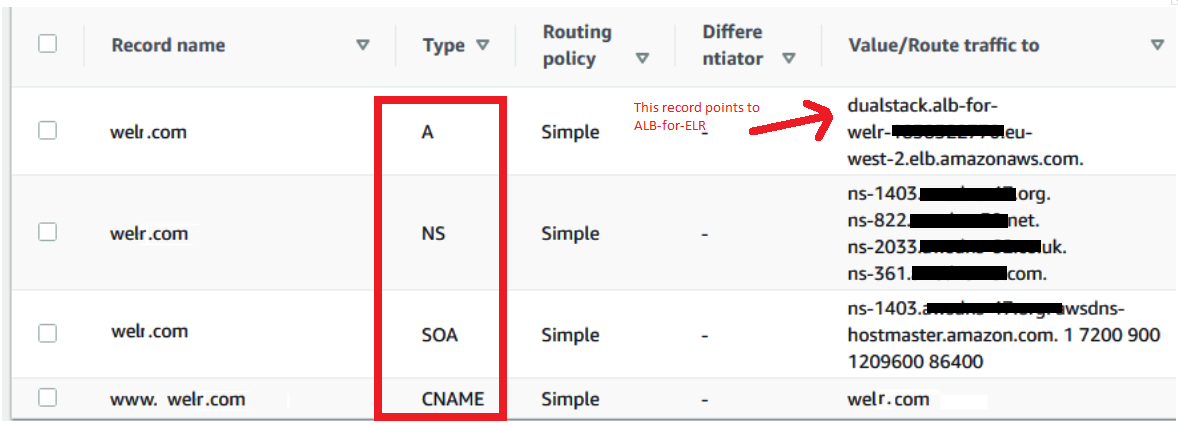Open the welr.com A record name
This screenshot has height=426, width=1178.
pyautogui.click(x=149, y=131)
